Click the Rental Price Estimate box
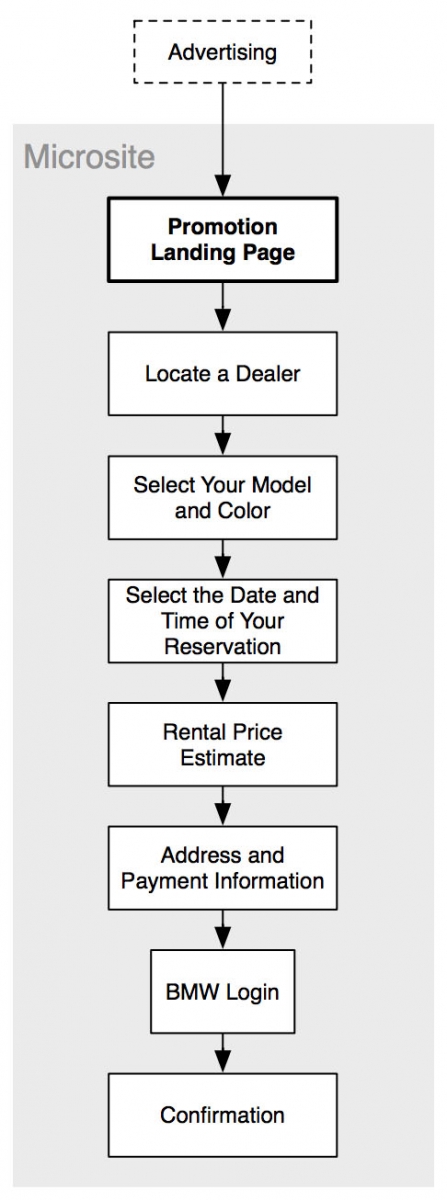 (x=222, y=744)
